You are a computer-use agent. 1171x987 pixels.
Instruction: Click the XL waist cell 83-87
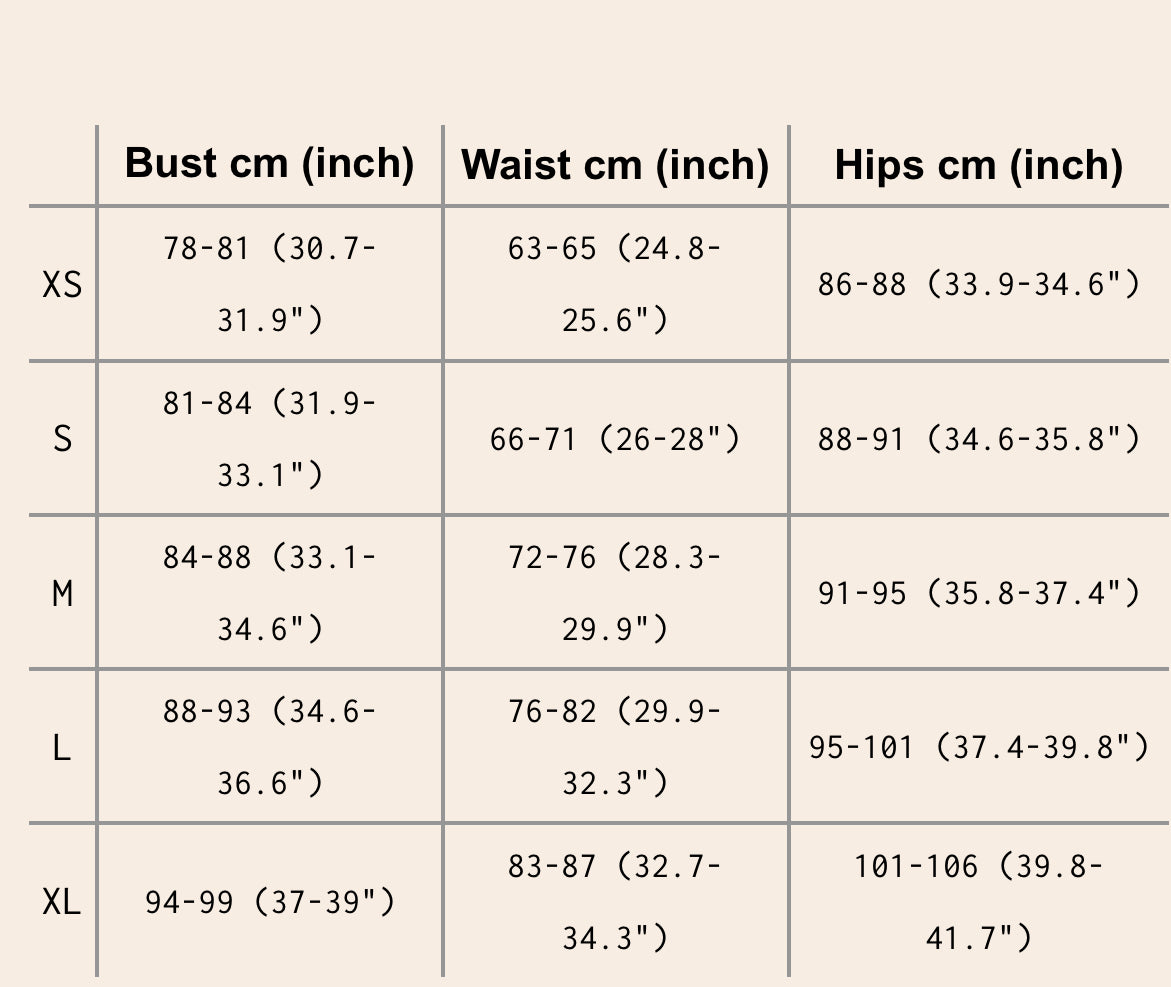[615, 902]
